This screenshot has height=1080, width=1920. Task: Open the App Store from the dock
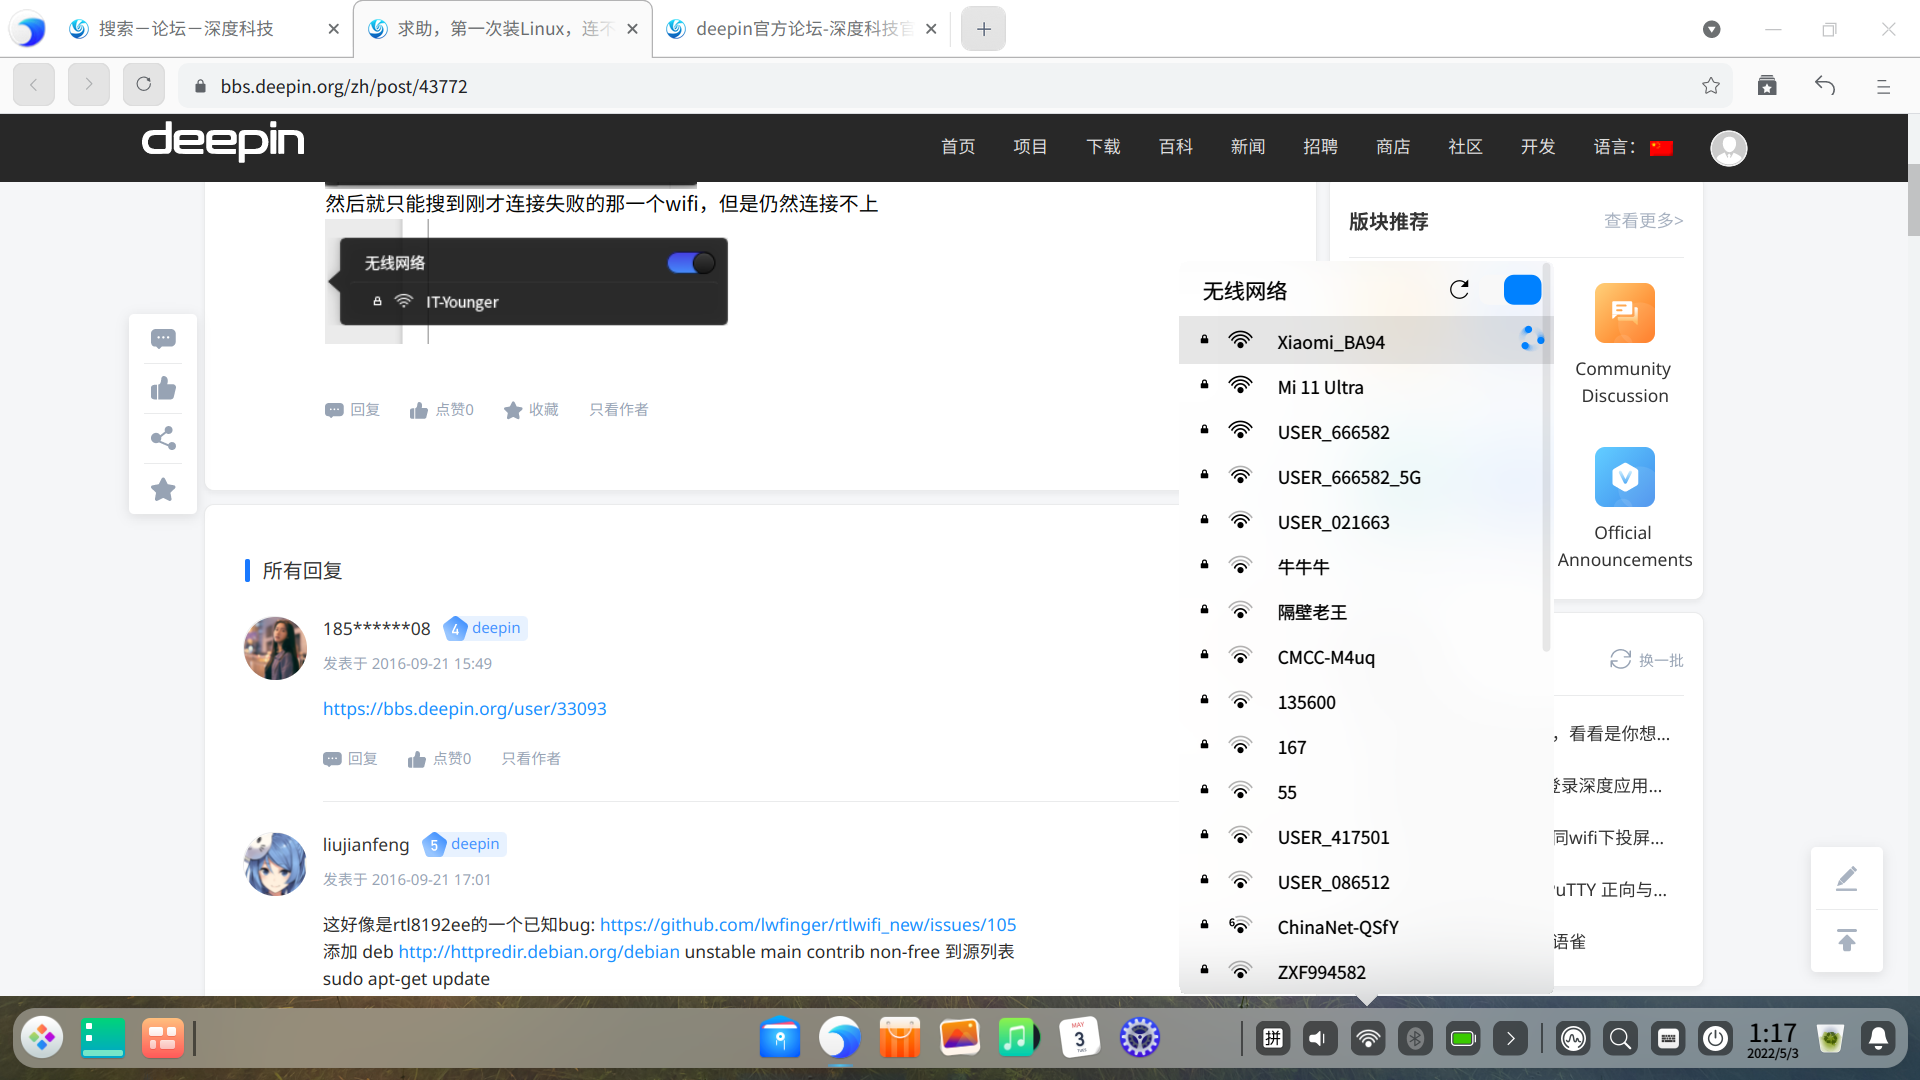pos(899,1038)
